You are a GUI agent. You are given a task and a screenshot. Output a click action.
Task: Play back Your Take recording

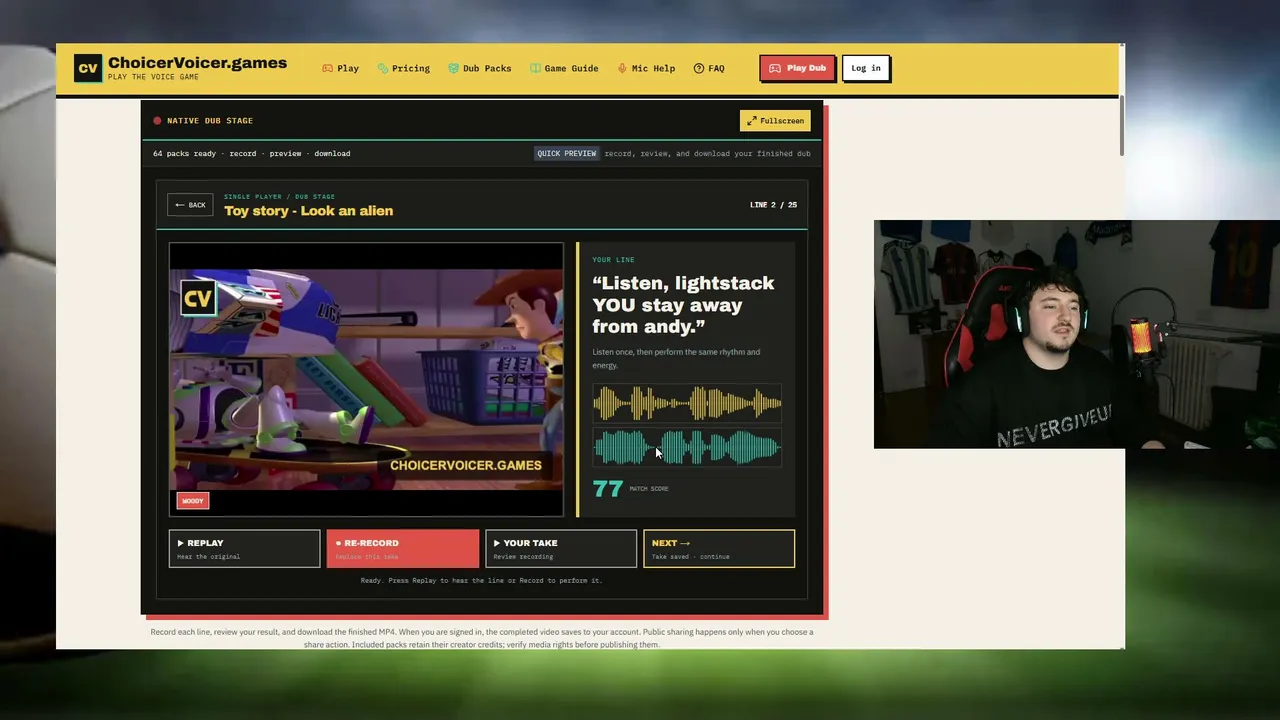(x=561, y=548)
